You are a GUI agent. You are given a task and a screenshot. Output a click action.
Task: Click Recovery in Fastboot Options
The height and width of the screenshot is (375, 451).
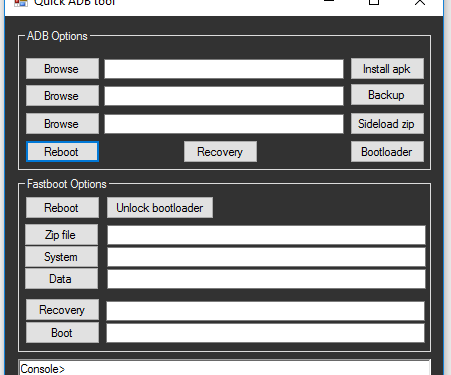(x=62, y=310)
